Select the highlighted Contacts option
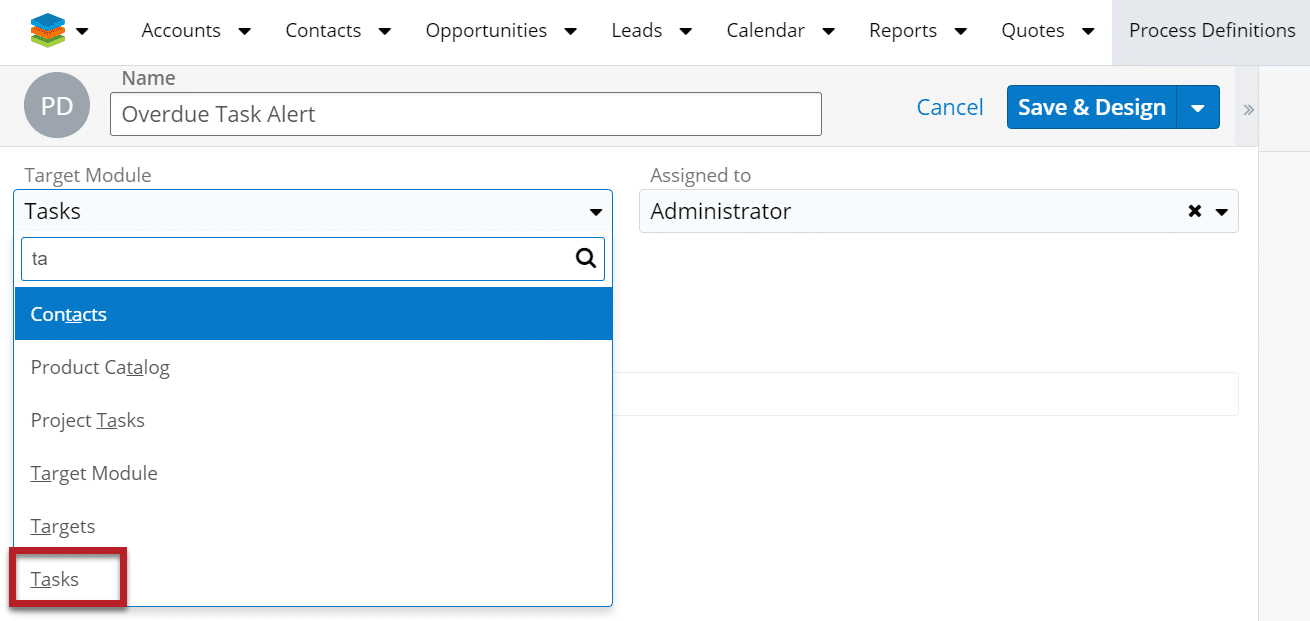1310x621 pixels. point(69,314)
